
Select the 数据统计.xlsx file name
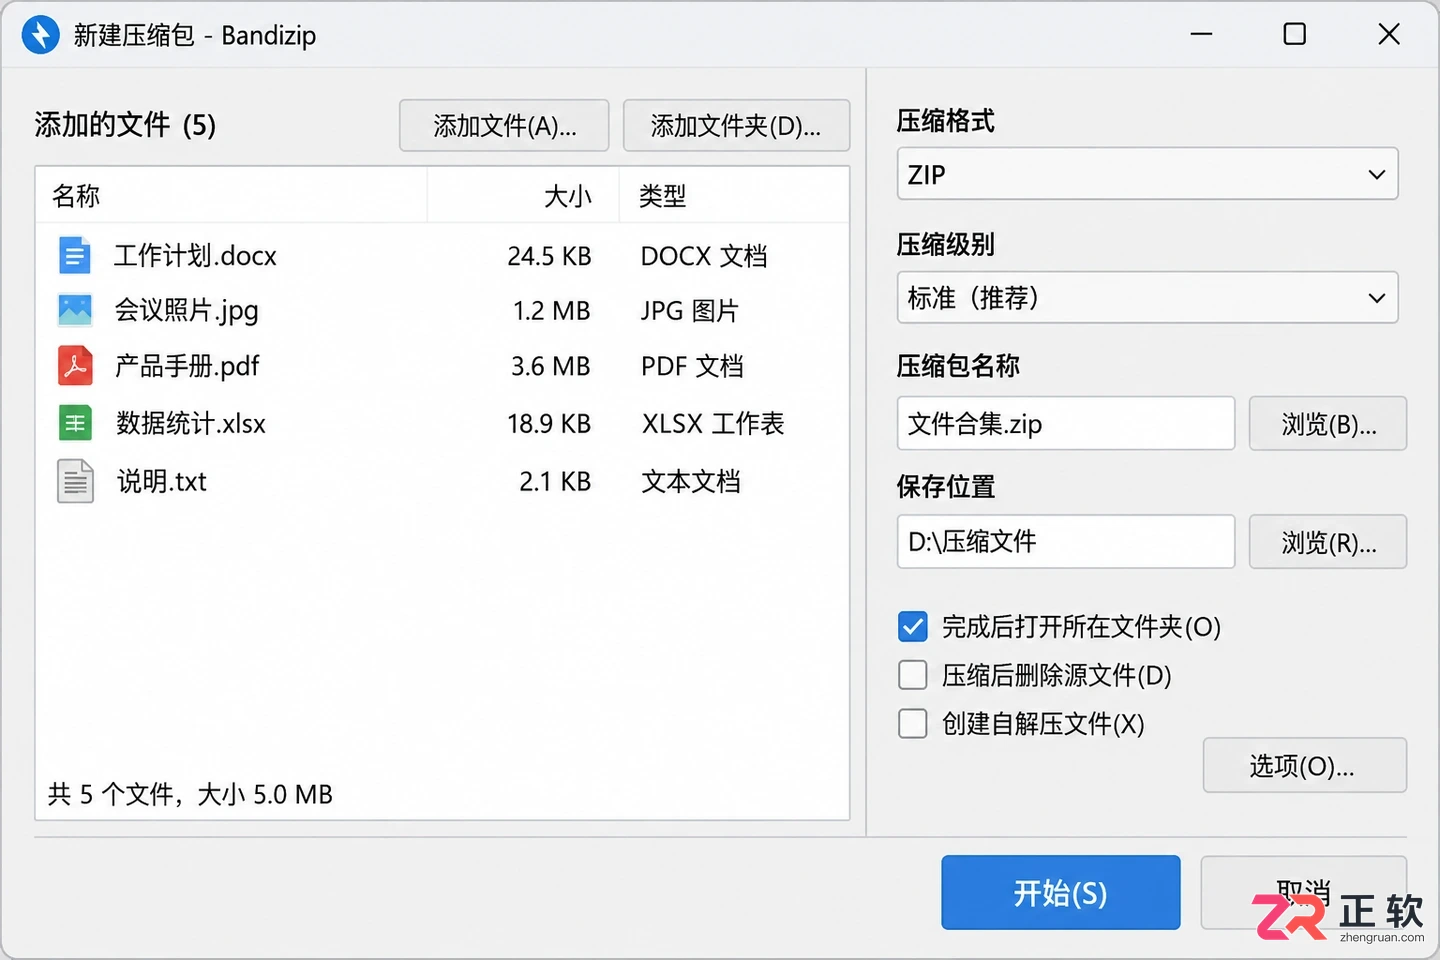(190, 424)
